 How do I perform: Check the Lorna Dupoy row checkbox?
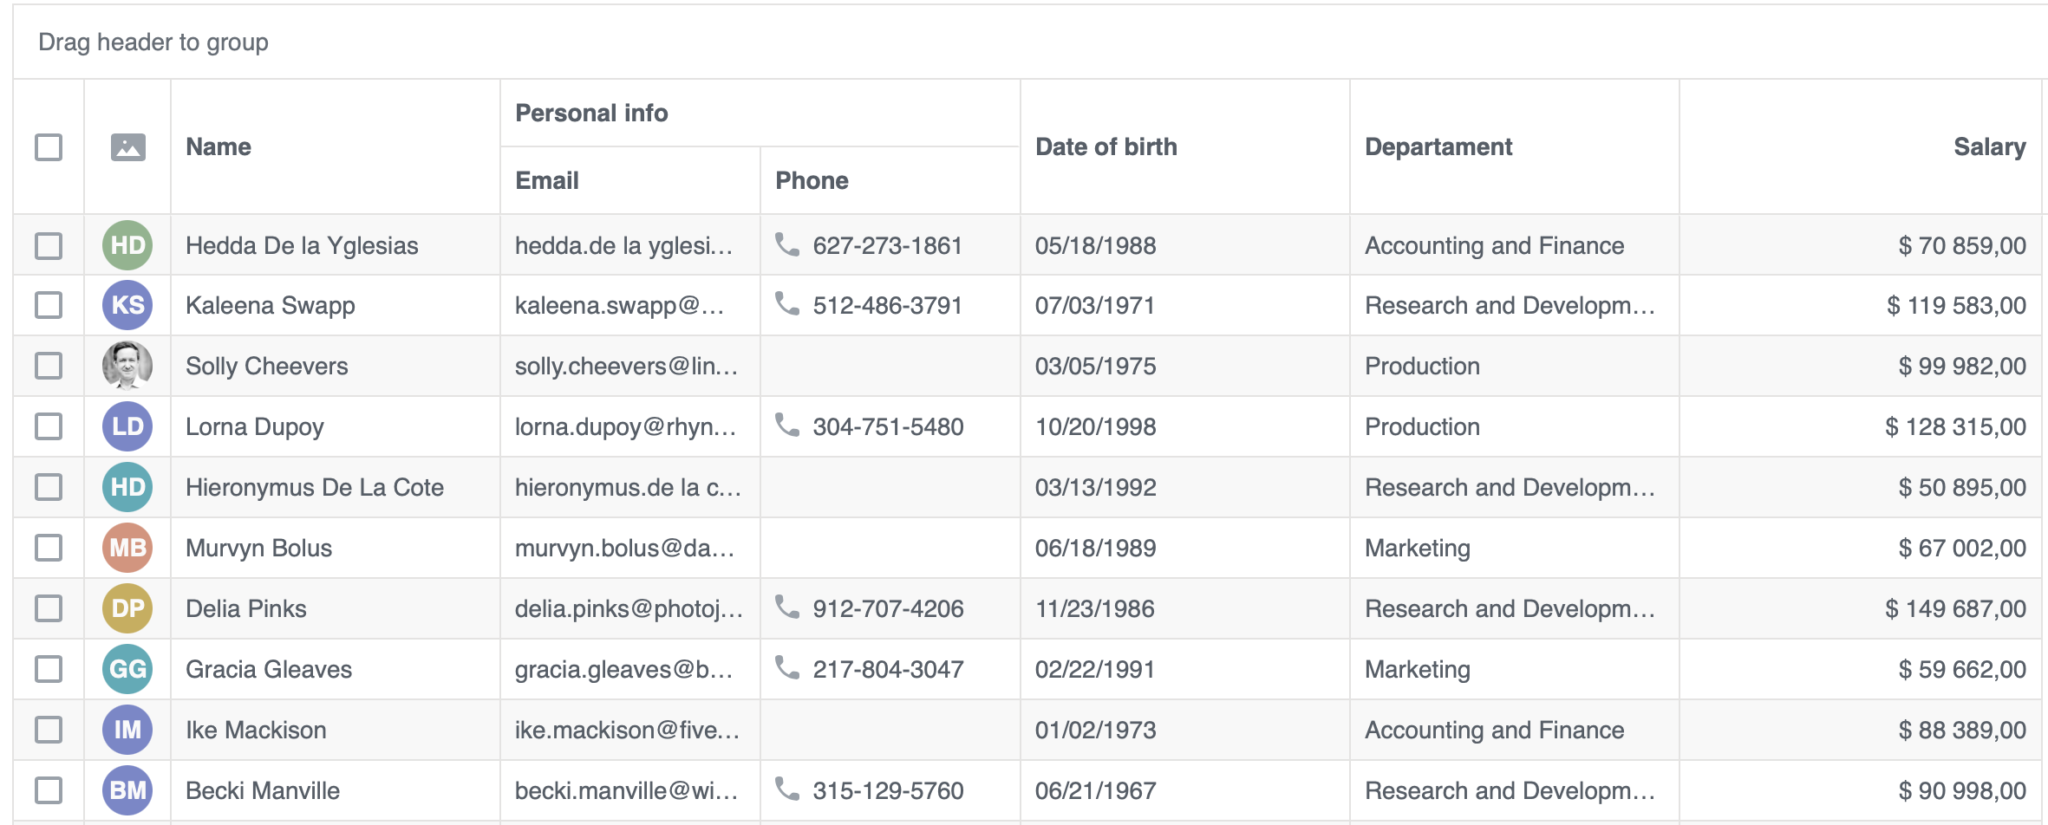coord(48,427)
